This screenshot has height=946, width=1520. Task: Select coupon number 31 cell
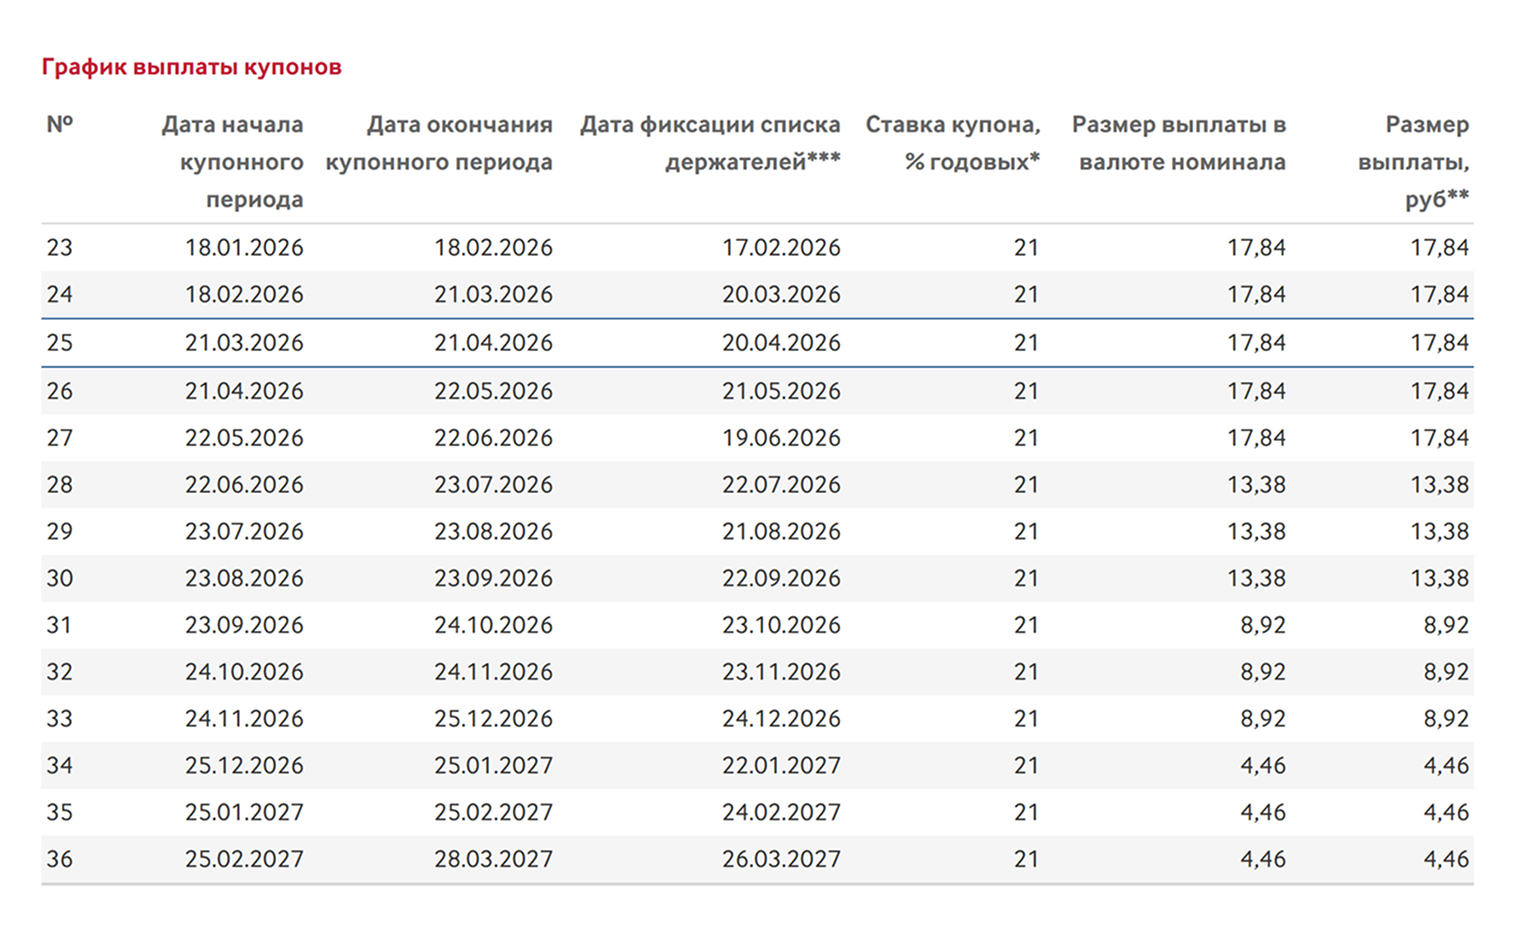[x=60, y=626]
